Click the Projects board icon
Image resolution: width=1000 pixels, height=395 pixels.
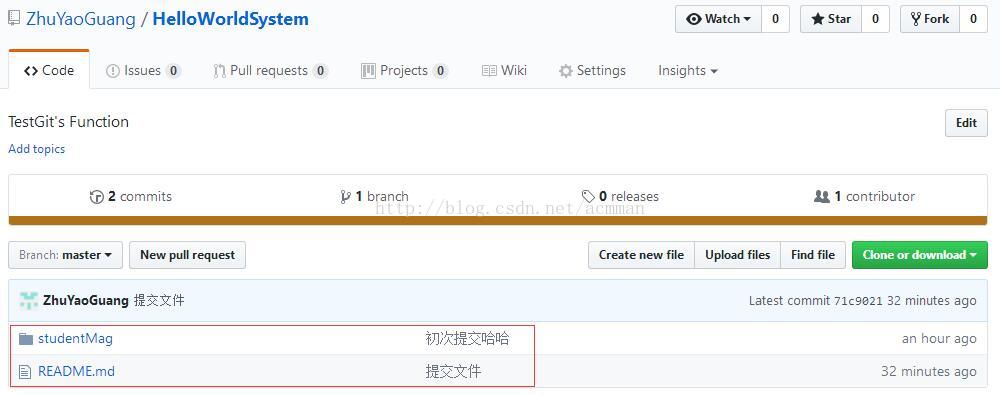click(369, 71)
